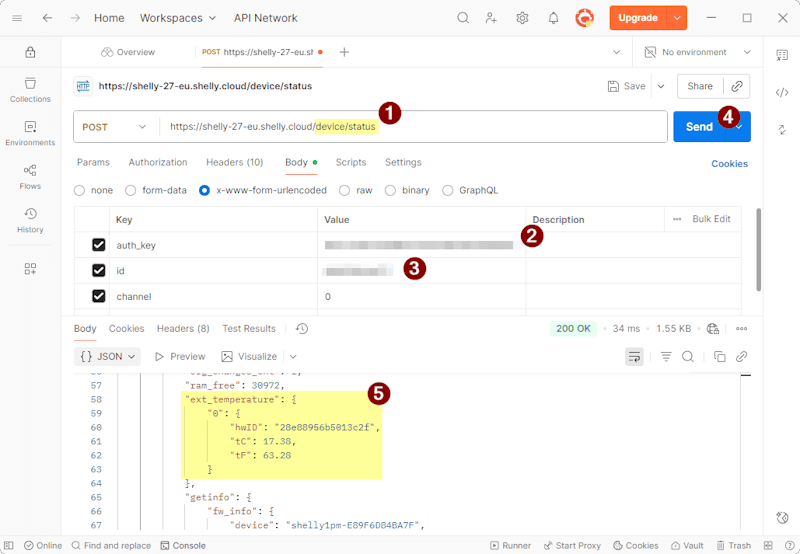Uncheck the auth_key parameter checkbox
Viewport: 800px width, 554px height.
[98, 245]
